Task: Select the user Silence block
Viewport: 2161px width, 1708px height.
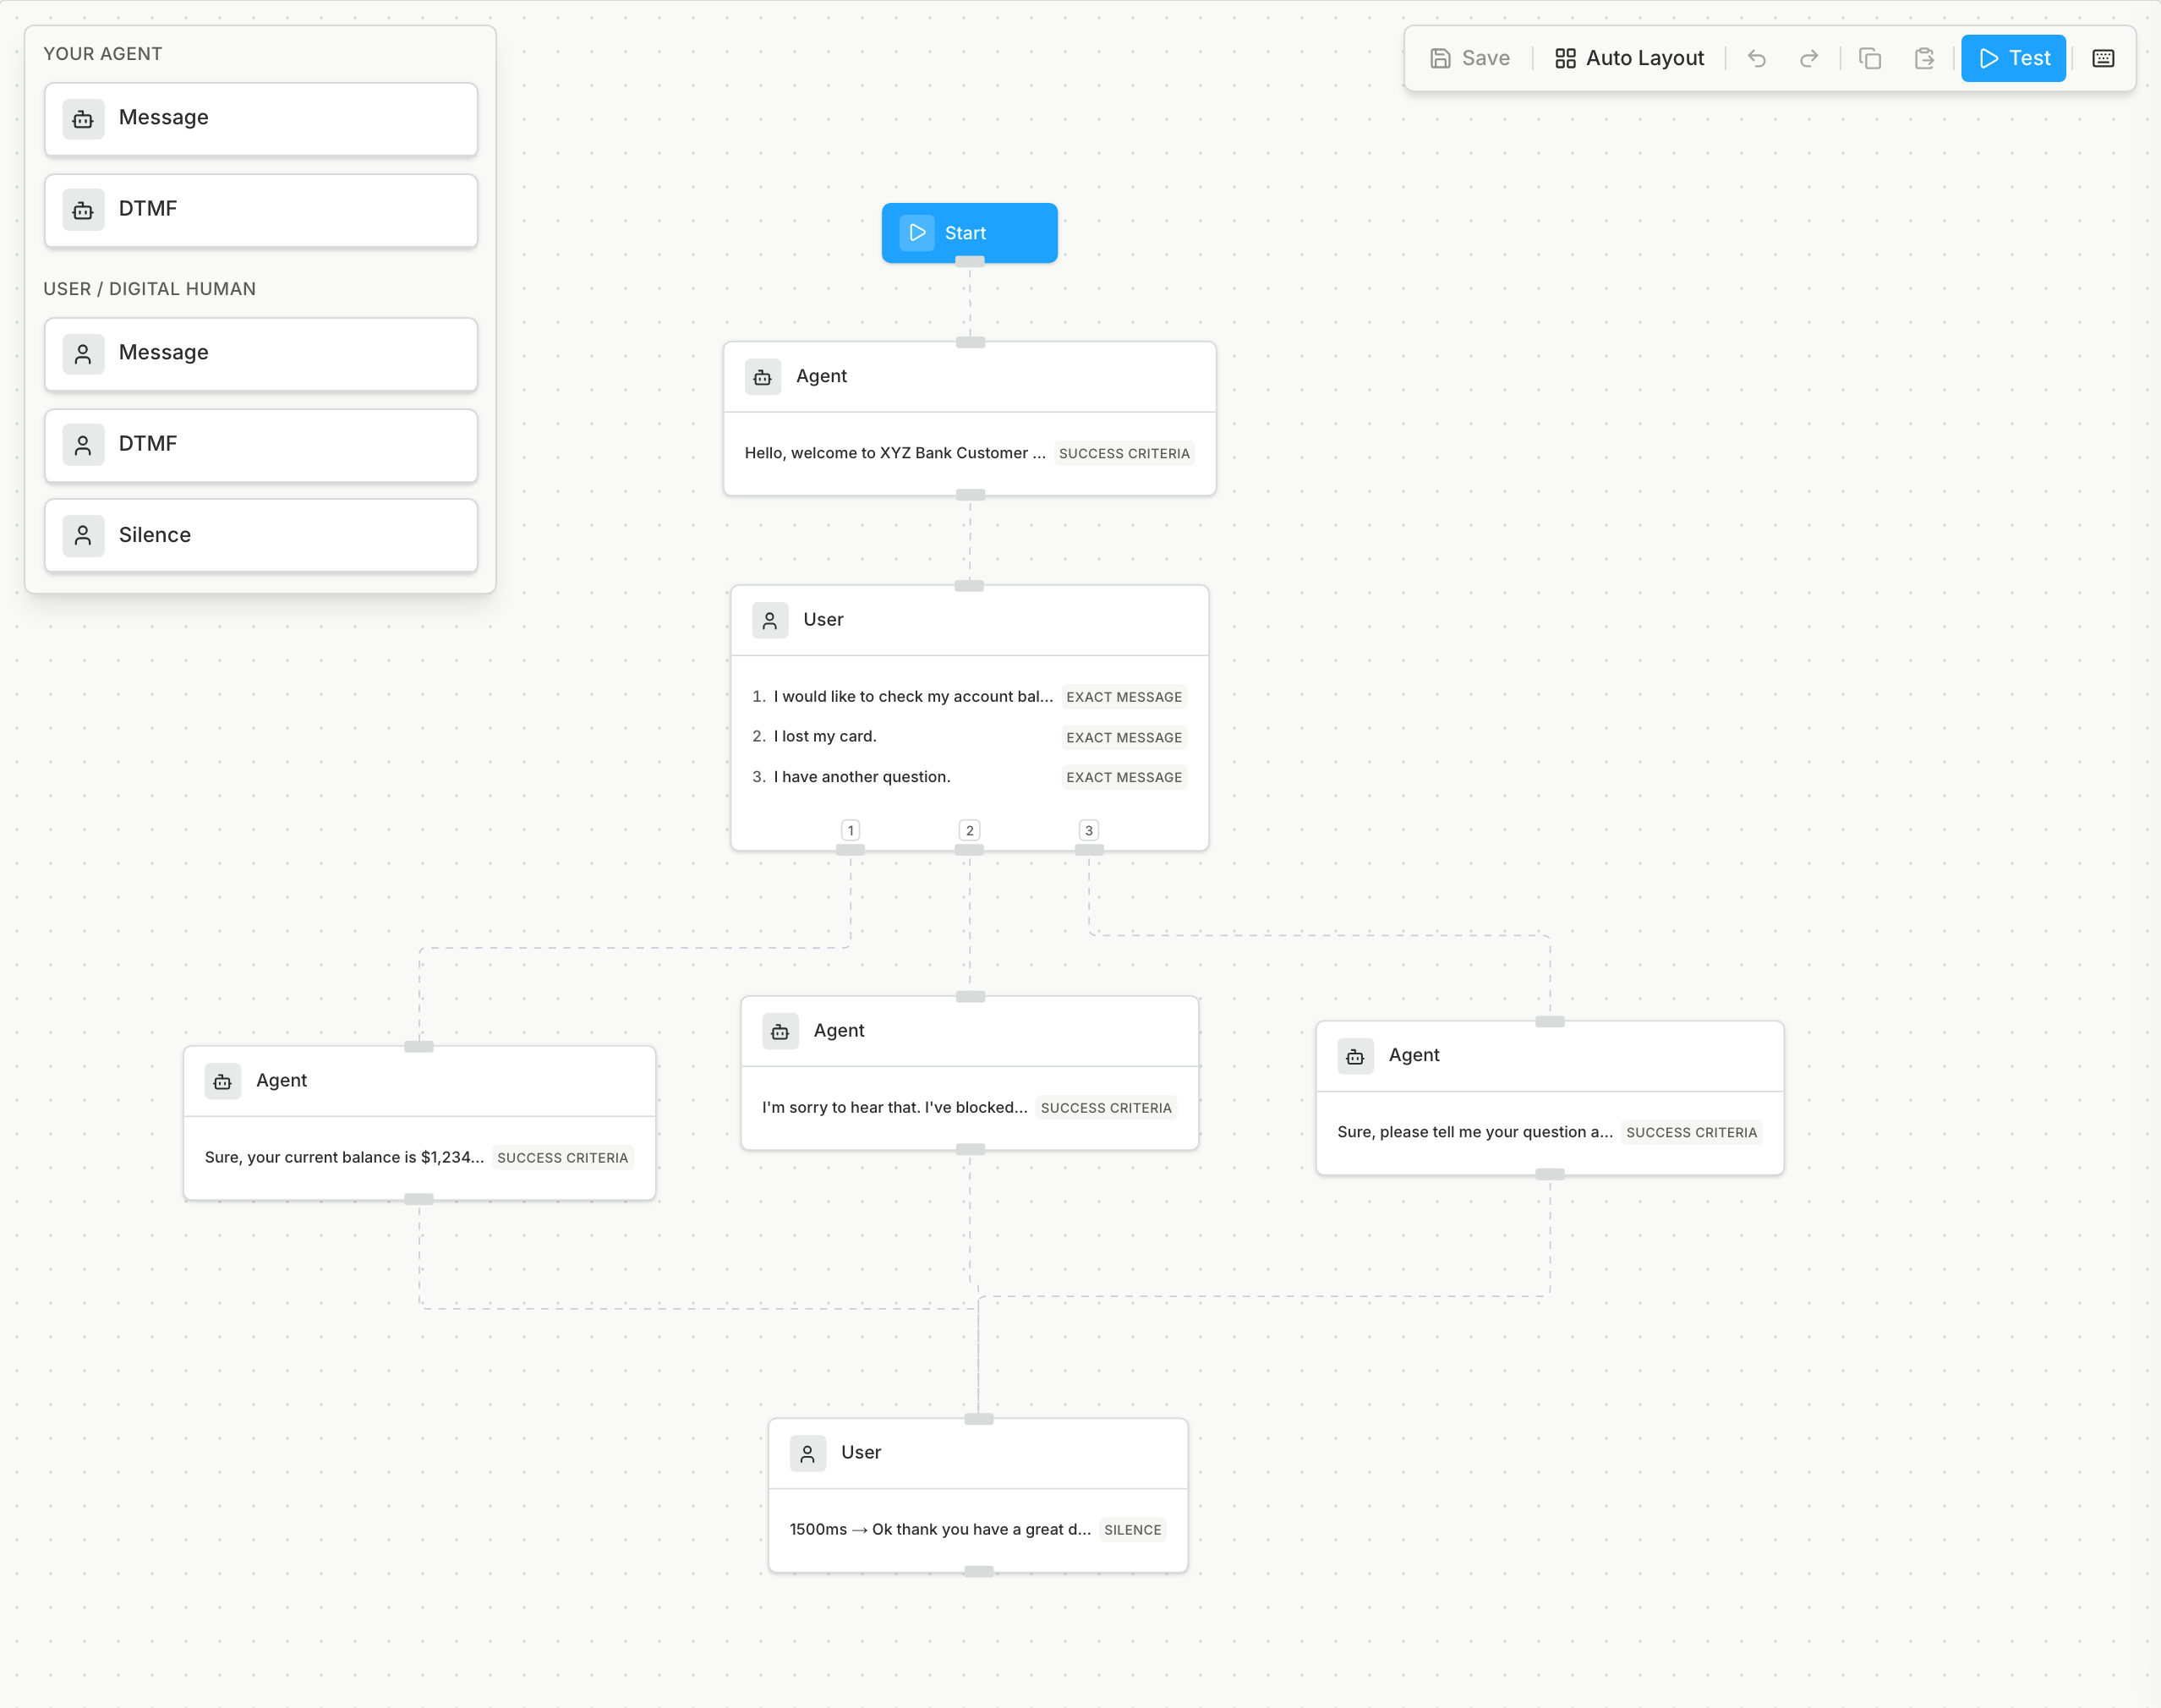Action: pos(261,536)
